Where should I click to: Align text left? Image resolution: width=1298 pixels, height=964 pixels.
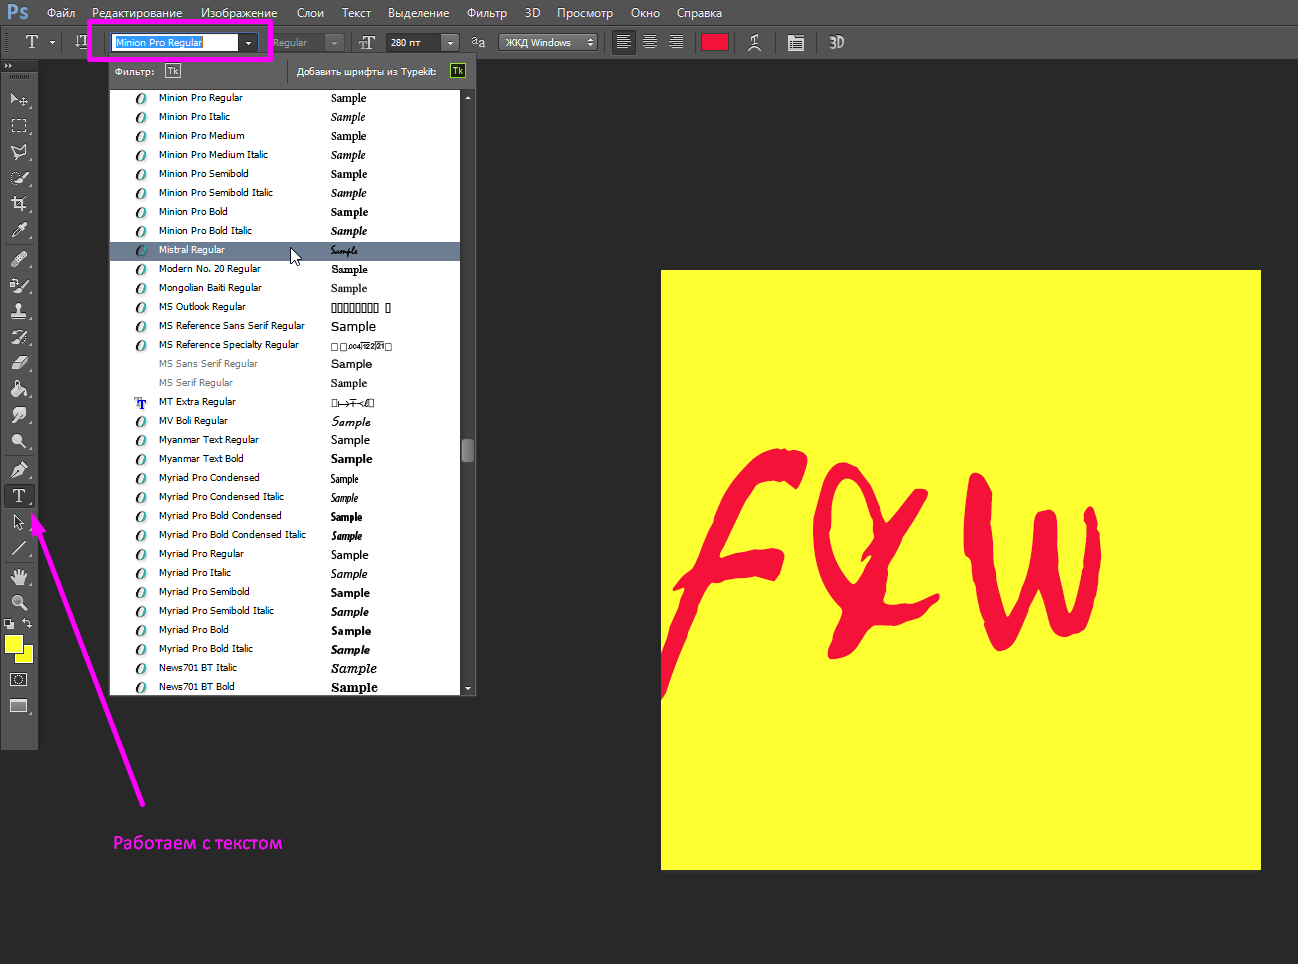coord(623,42)
